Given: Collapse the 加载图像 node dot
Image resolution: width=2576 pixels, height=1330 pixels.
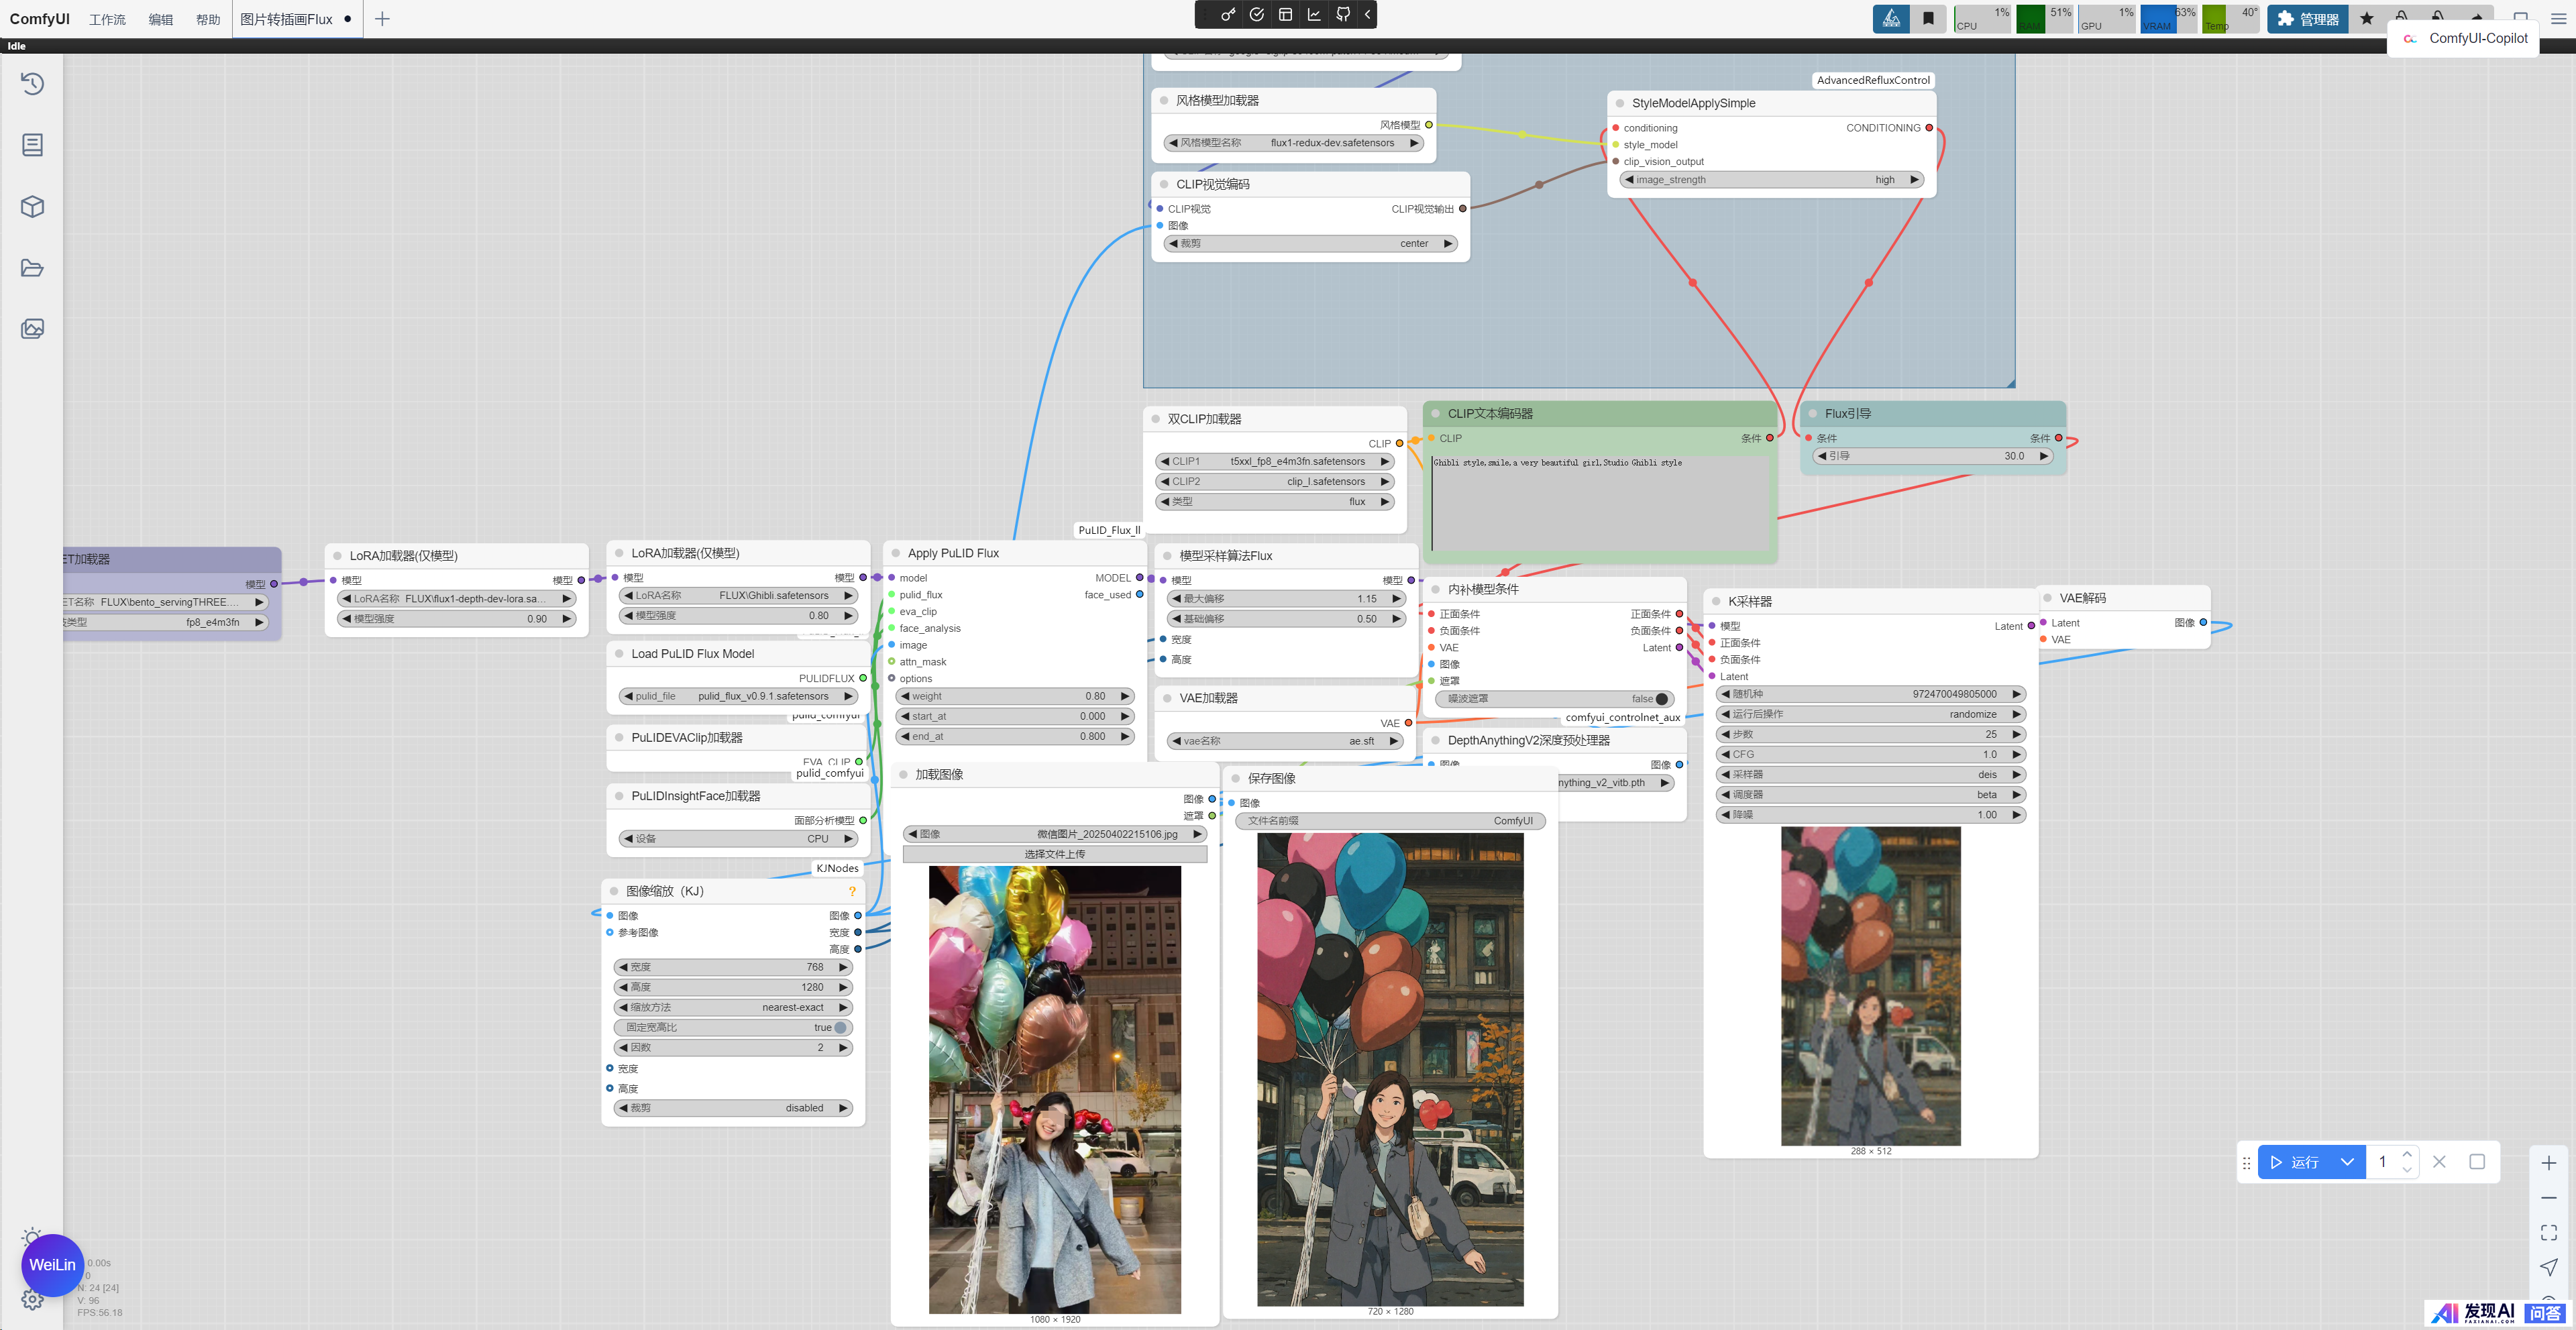Looking at the screenshot, I should pyautogui.click(x=903, y=775).
